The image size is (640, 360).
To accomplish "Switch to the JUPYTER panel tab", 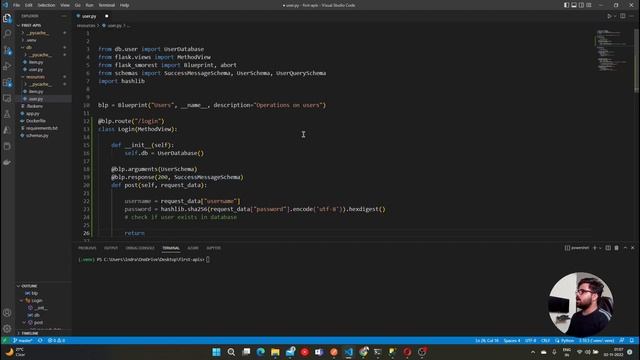I will pyautogui.click(x=213, y=248).
